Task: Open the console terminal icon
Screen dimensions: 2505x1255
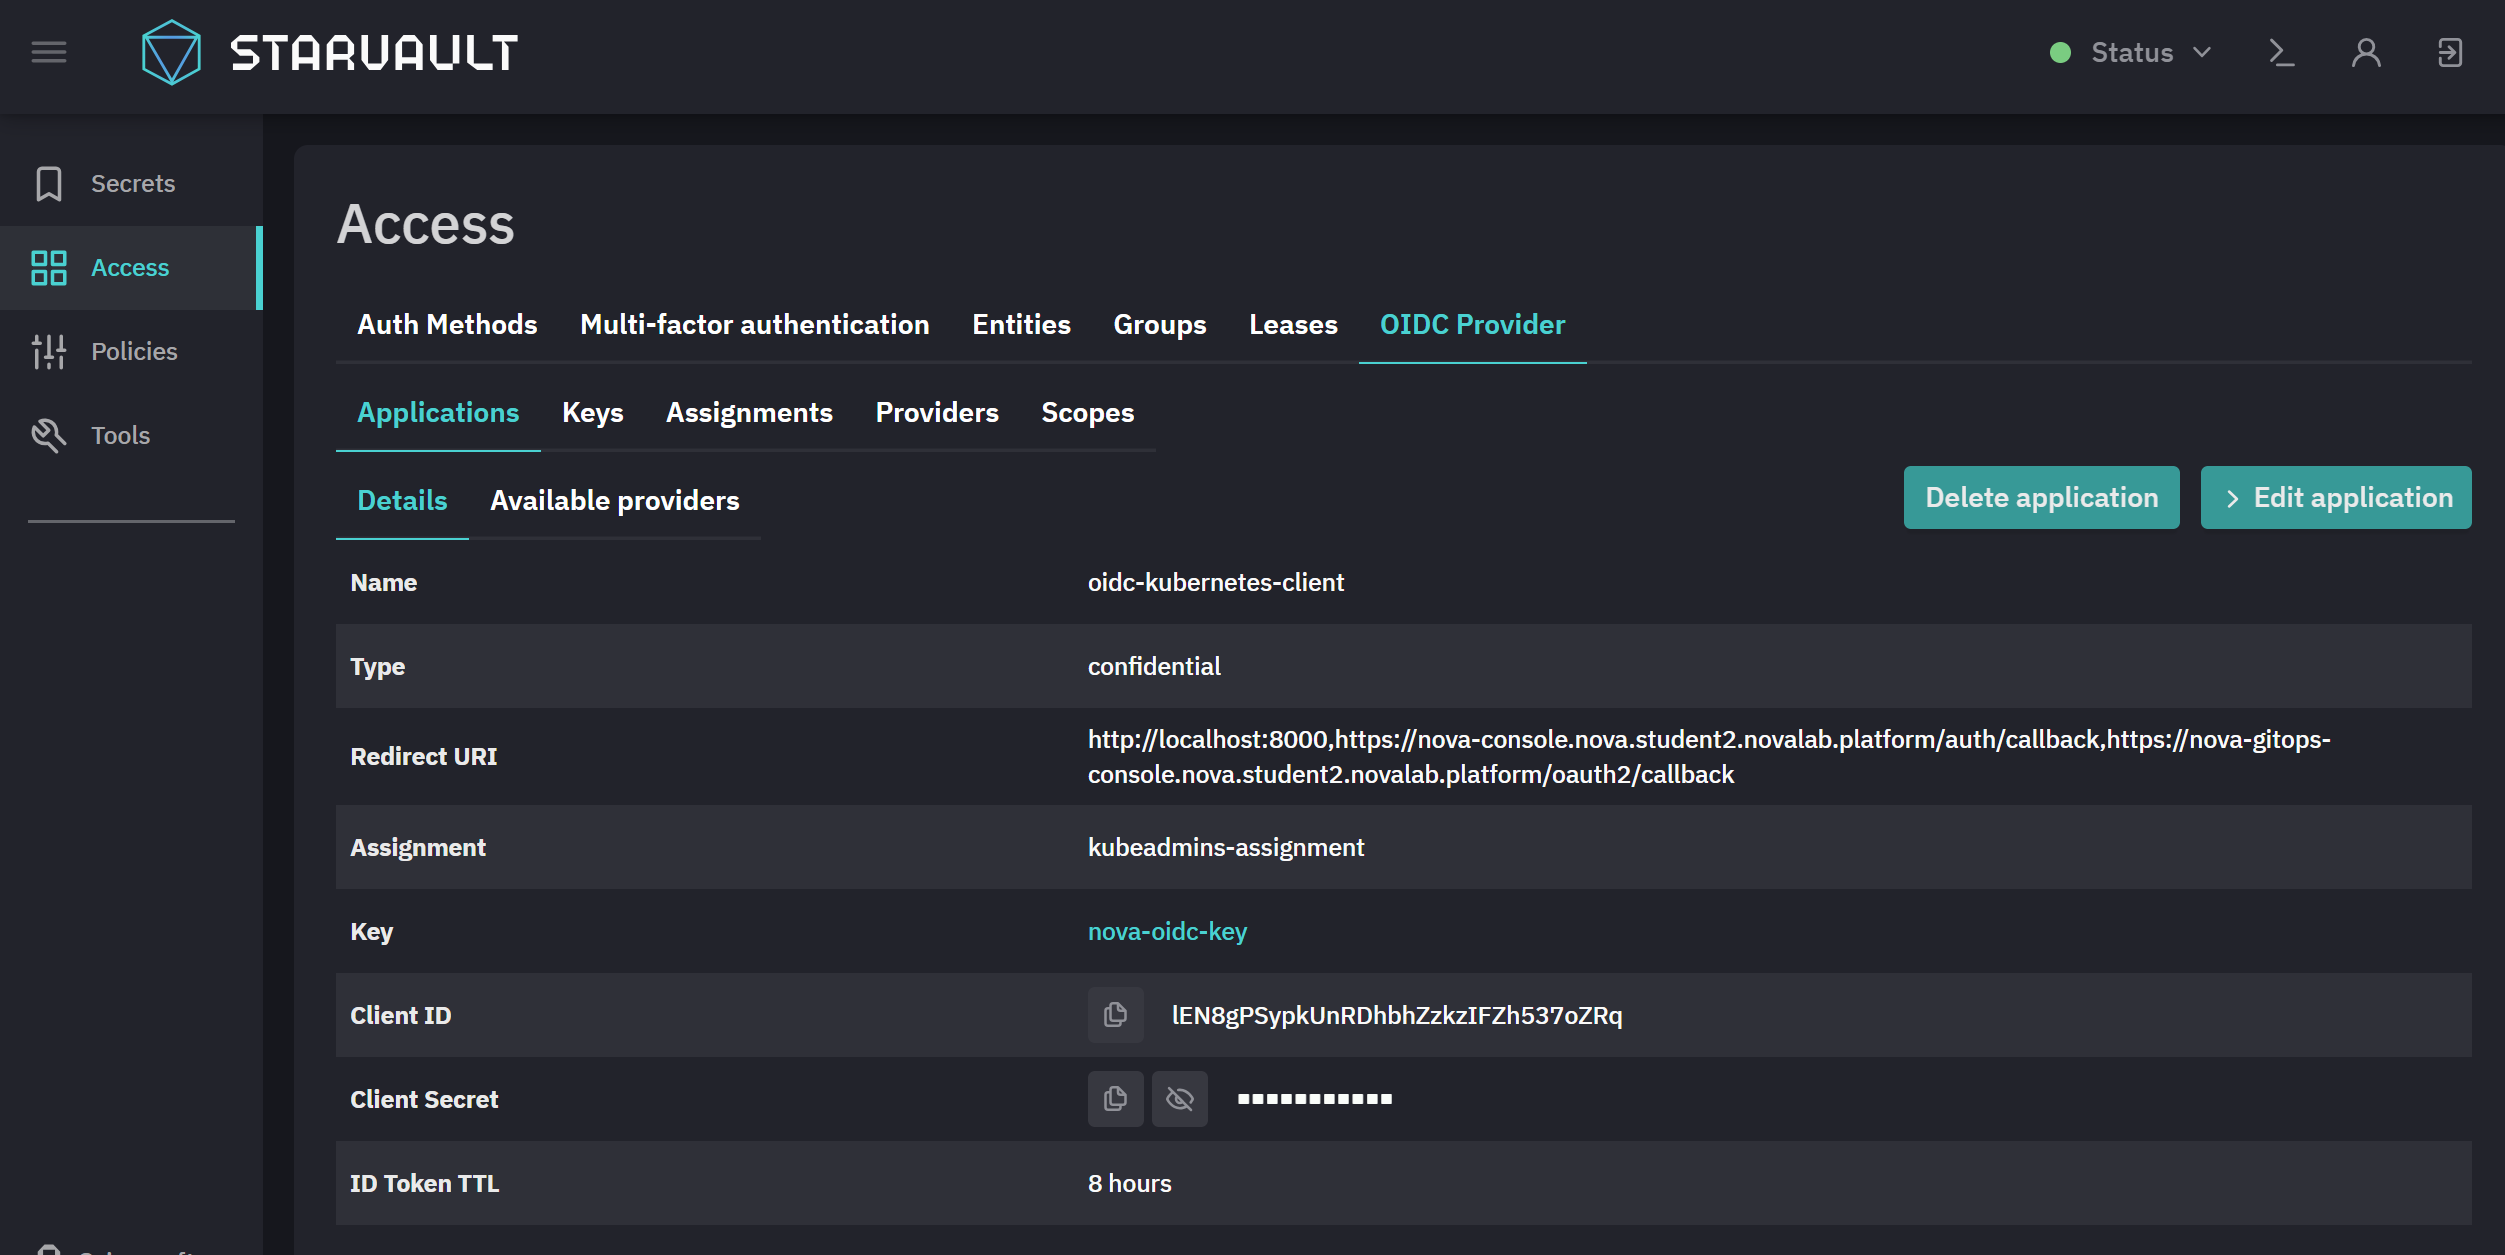Action: click(2281, 52)
